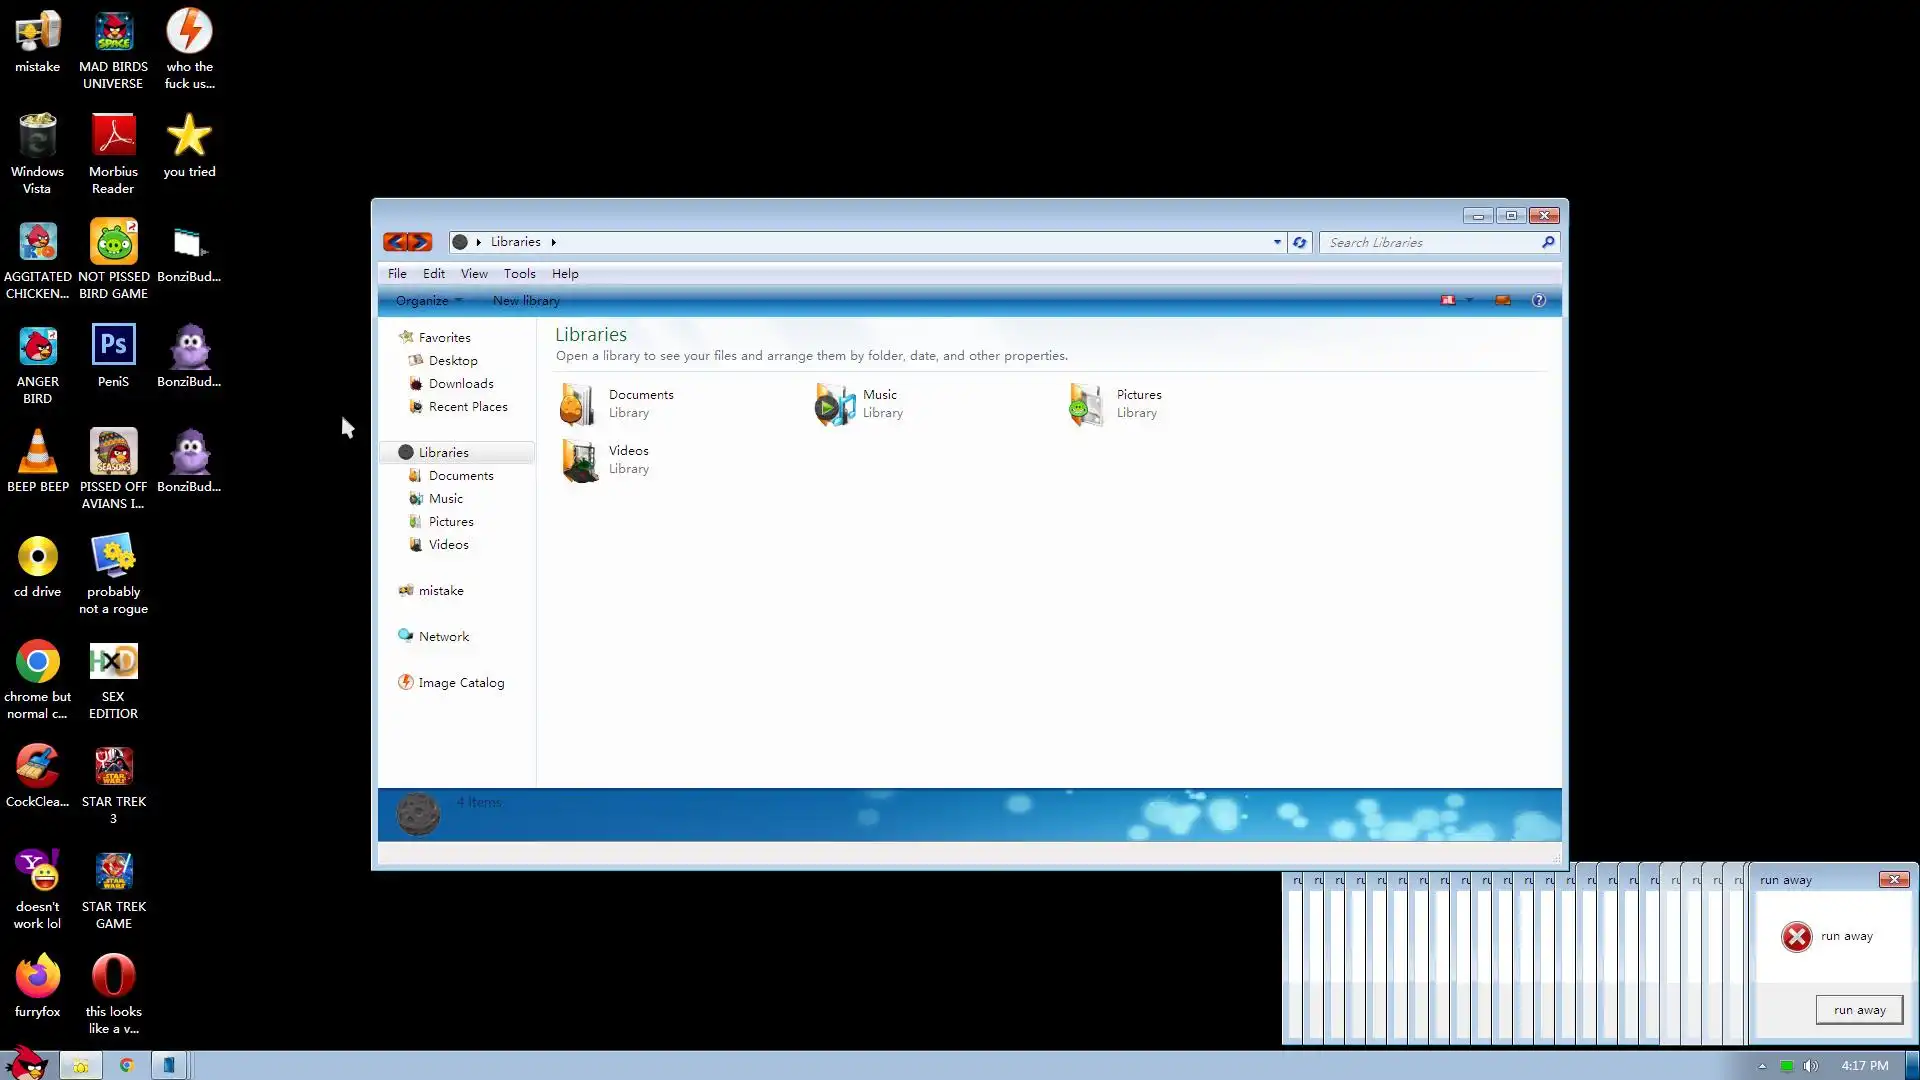Open the Morbius Reader desktop icon
The height and width of the screenshot is (1080, 1920).
(113, 137)
